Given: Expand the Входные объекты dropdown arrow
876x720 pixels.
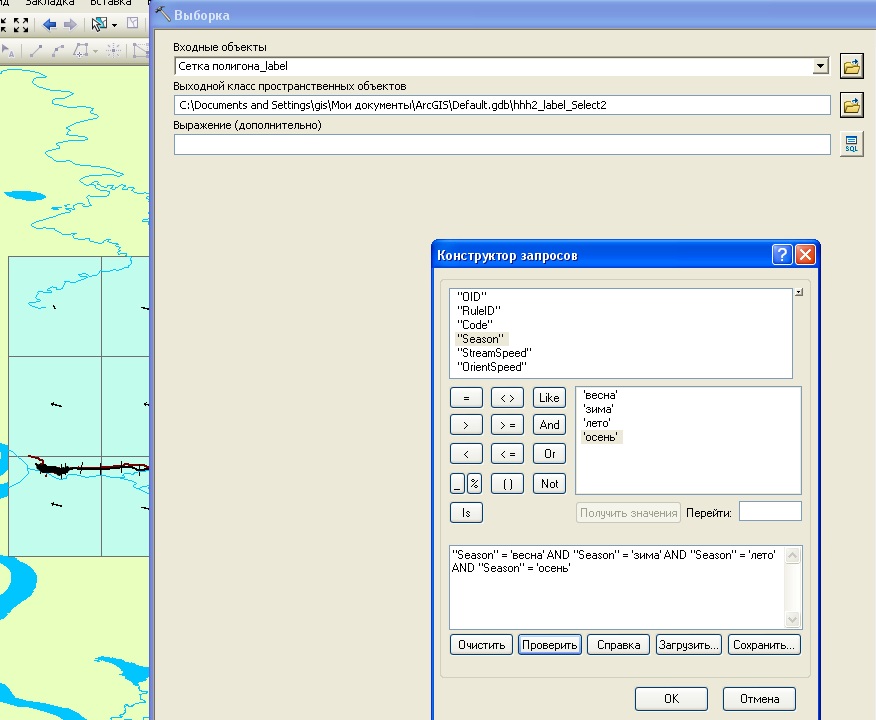Looking at the screenshot, I should [820, 66].
